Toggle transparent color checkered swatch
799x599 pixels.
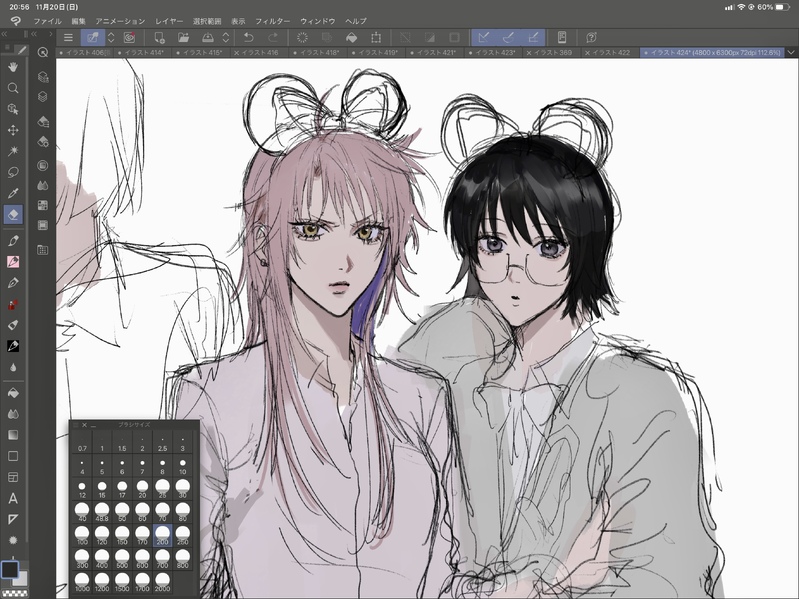14,593
